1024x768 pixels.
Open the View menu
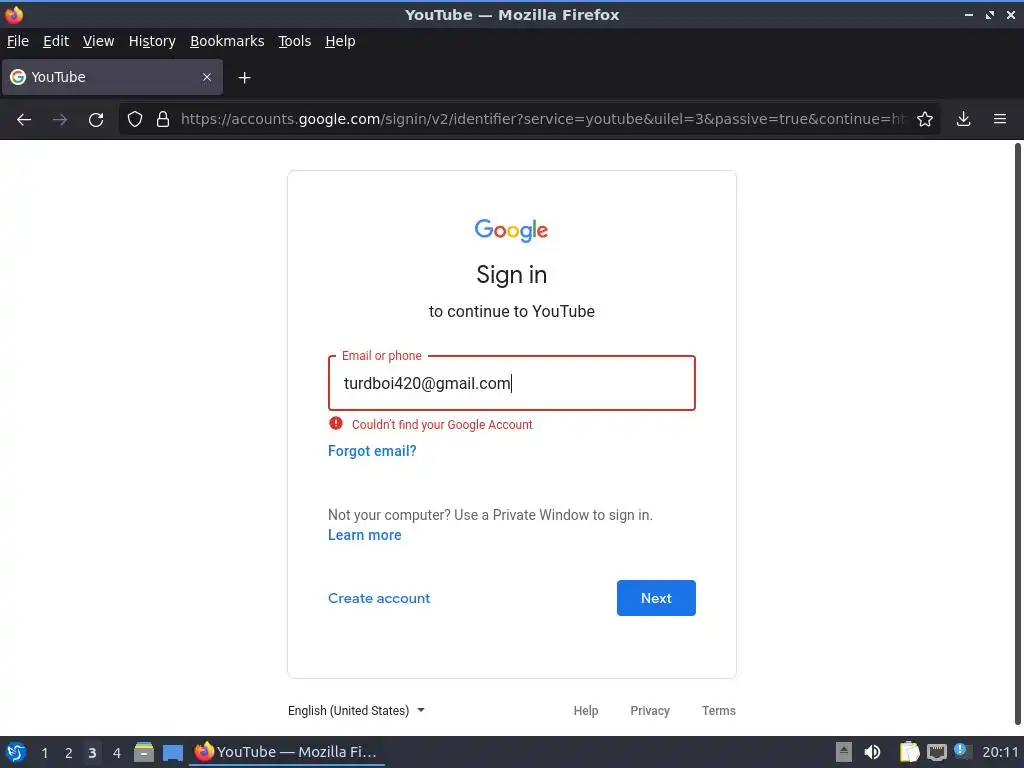coord(99,41)
